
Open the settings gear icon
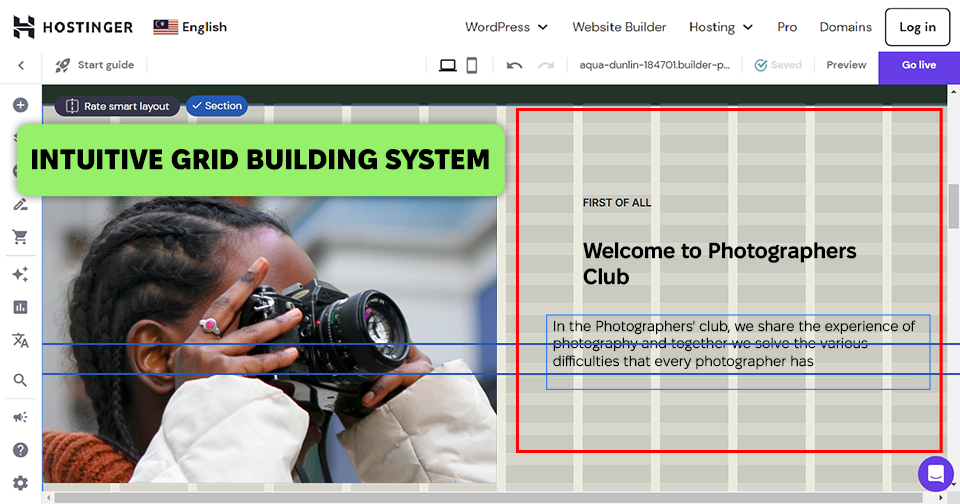(20, 483)
